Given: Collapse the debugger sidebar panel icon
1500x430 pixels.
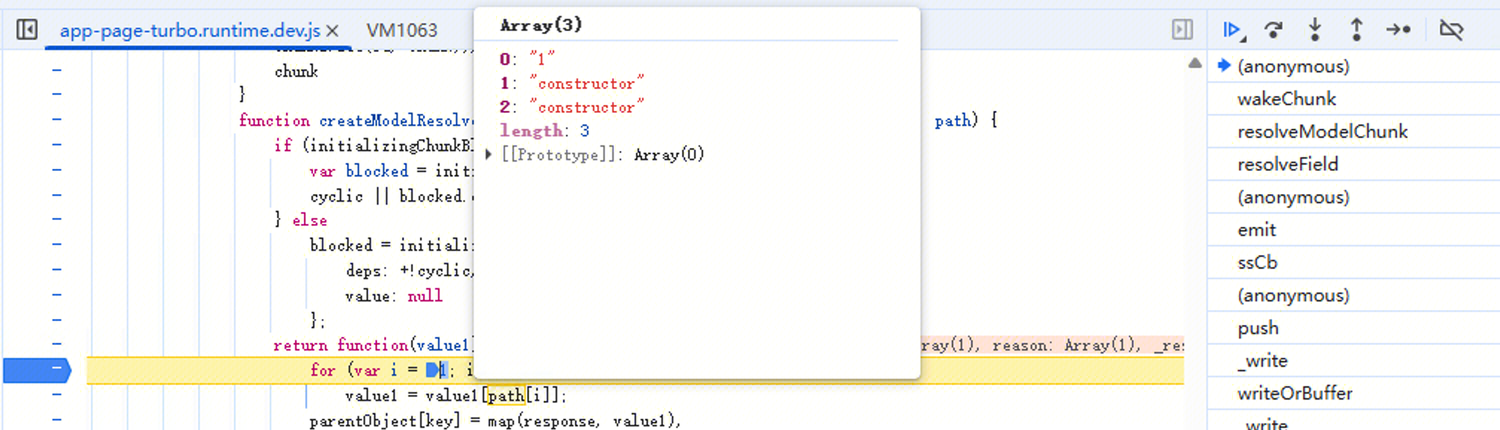Looking at the screenshot, I should 1182,30.
